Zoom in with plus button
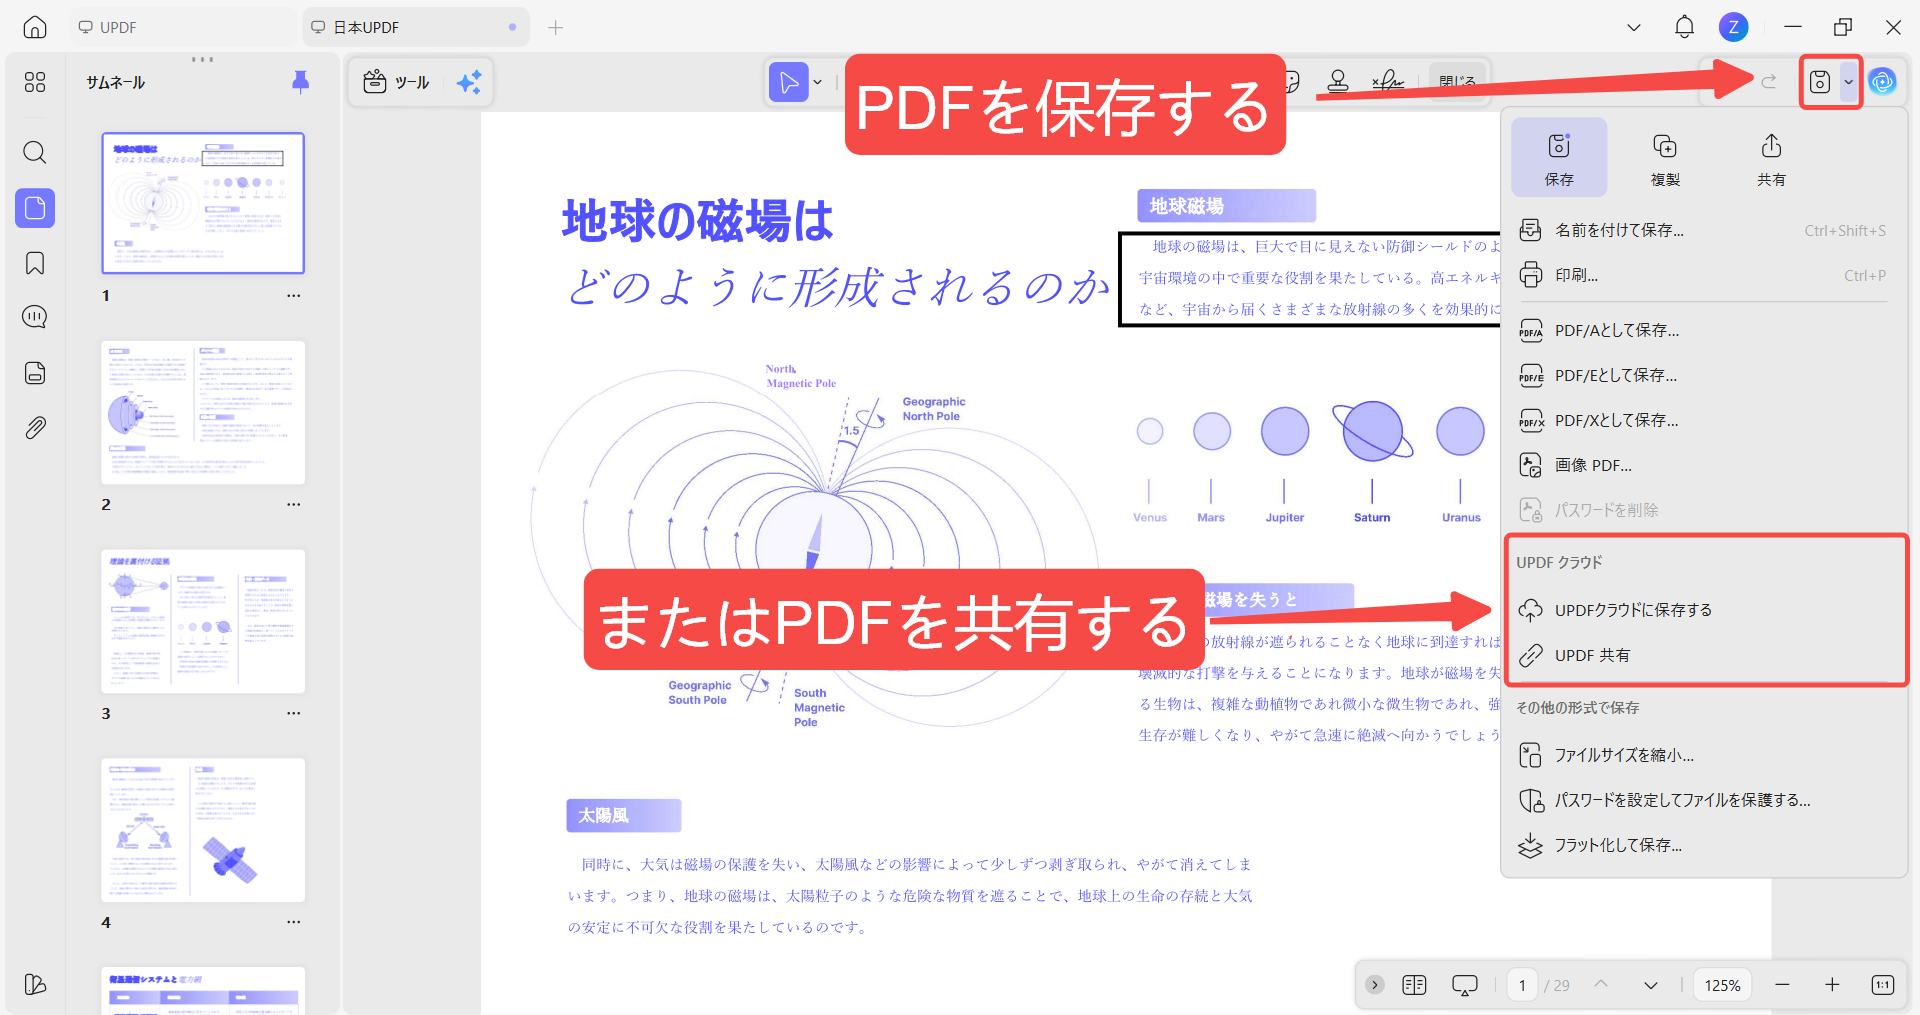 pyautogui.click(x=1832, y=985)
